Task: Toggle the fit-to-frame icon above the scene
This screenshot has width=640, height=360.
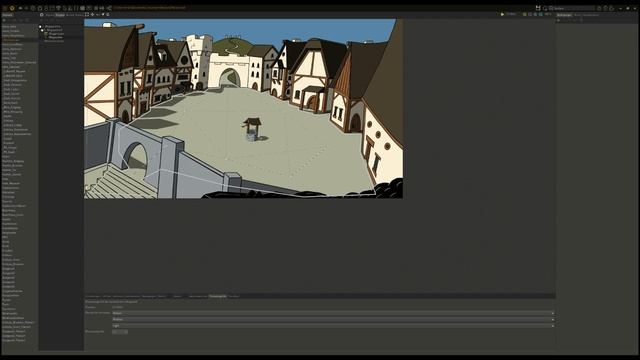Action: coord(87,14)
